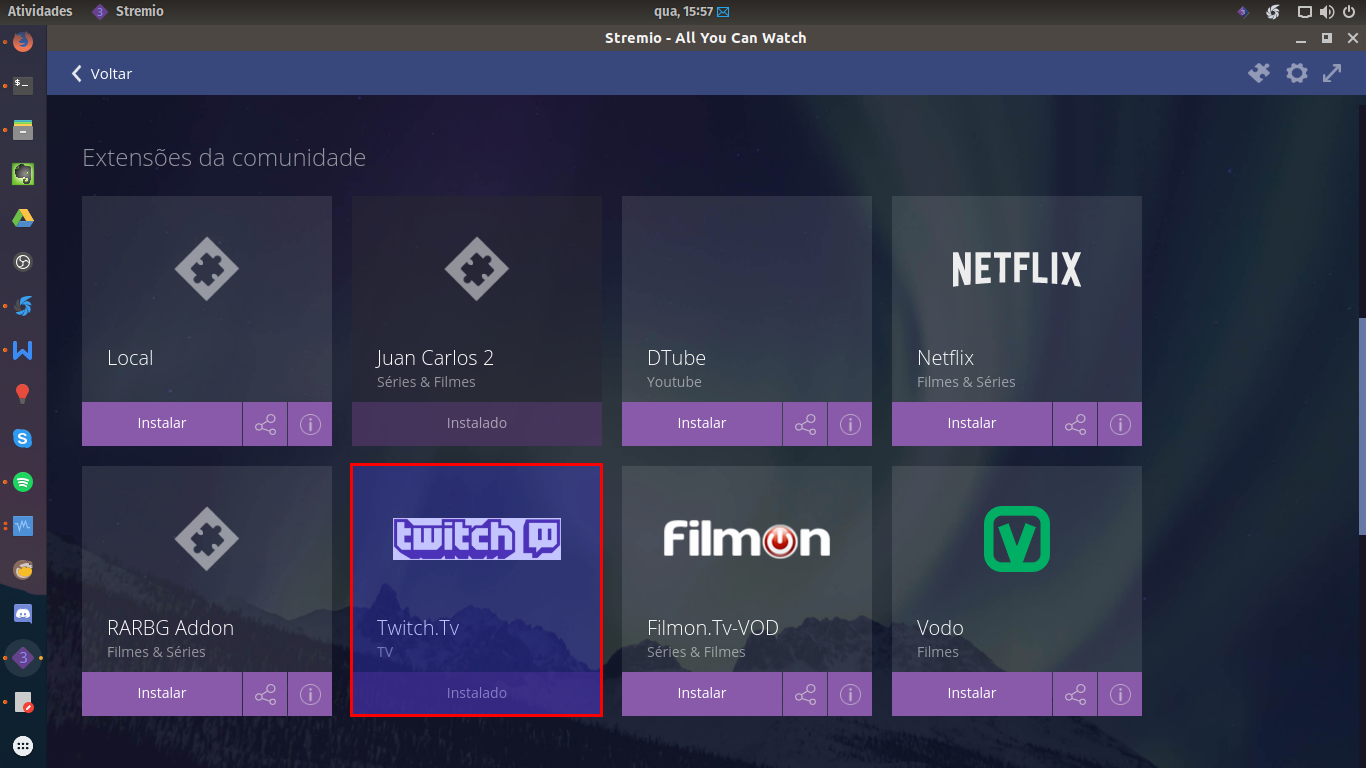1366x768 pixels.
Task: Go back with the Voltar arrow
Action: click(101, 74)
